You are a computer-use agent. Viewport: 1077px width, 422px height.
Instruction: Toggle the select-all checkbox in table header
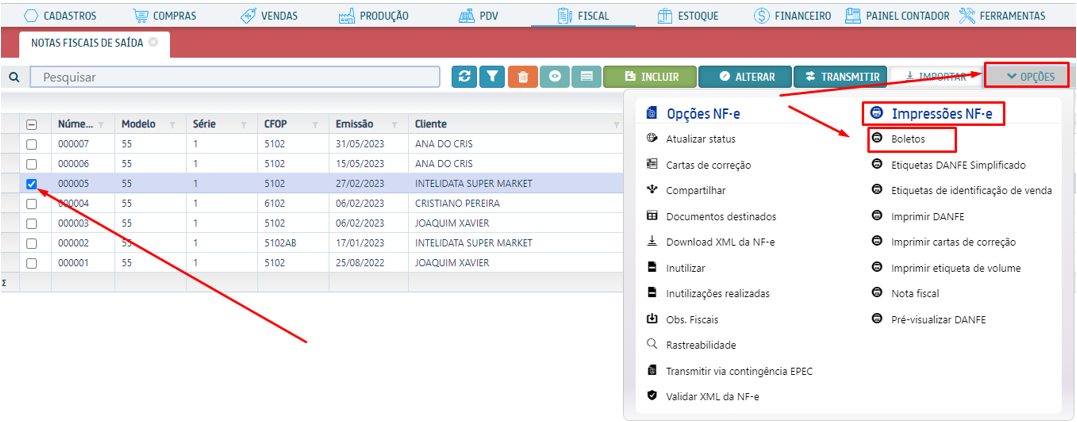click(x=31, y=124)
